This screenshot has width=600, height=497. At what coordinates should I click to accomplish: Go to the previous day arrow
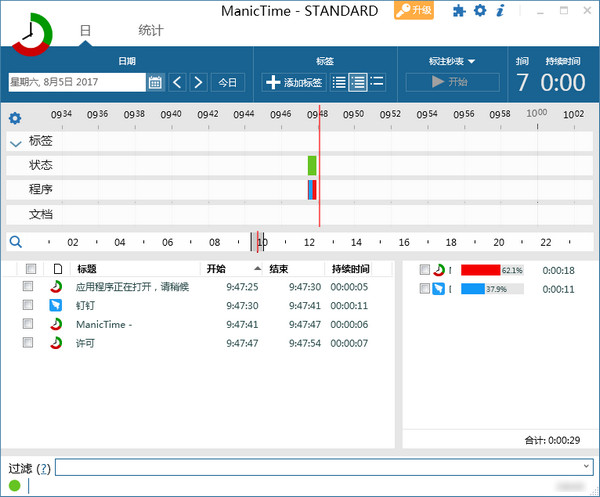click(177, 82)
